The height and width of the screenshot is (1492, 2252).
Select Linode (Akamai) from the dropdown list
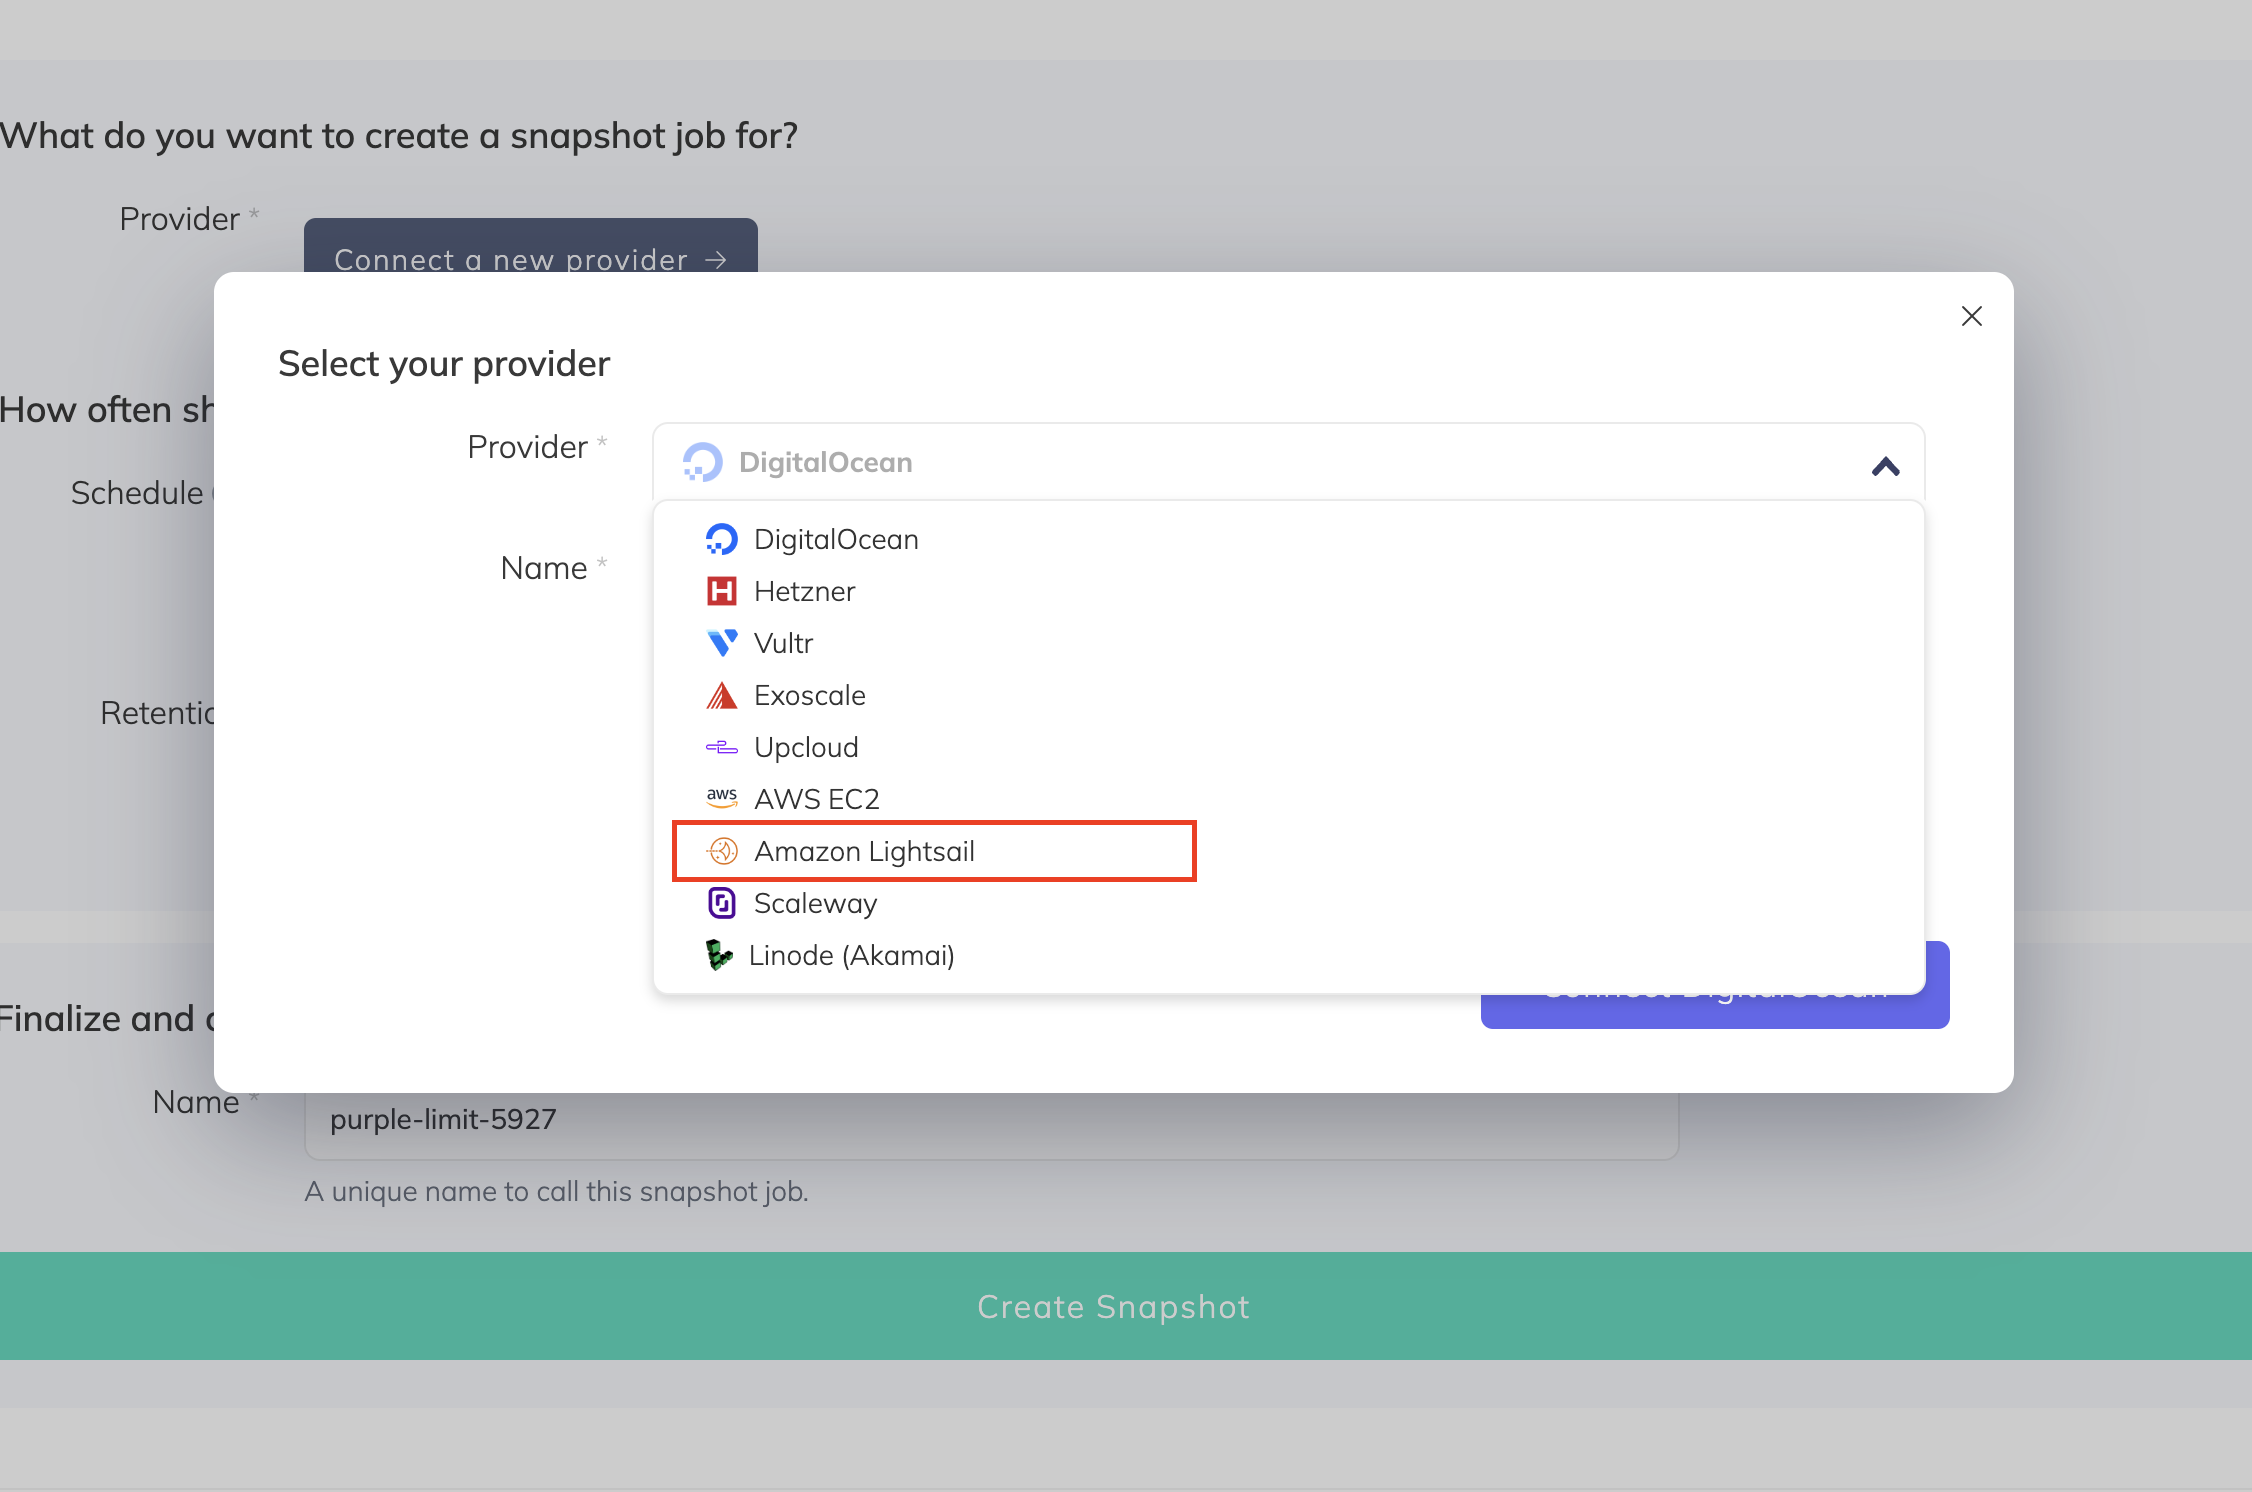(852, 955)
